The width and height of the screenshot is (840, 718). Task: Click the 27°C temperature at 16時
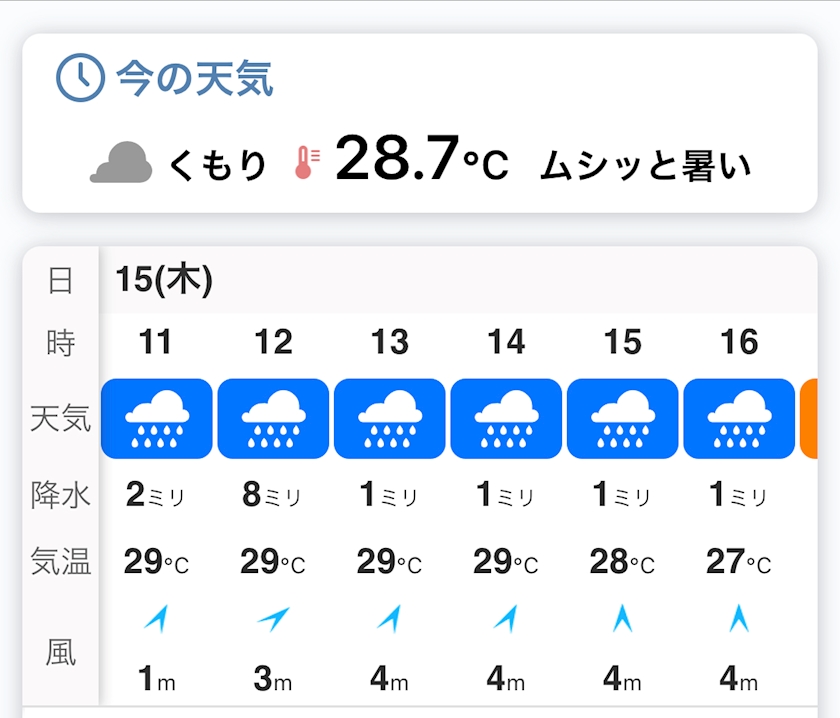739,562
